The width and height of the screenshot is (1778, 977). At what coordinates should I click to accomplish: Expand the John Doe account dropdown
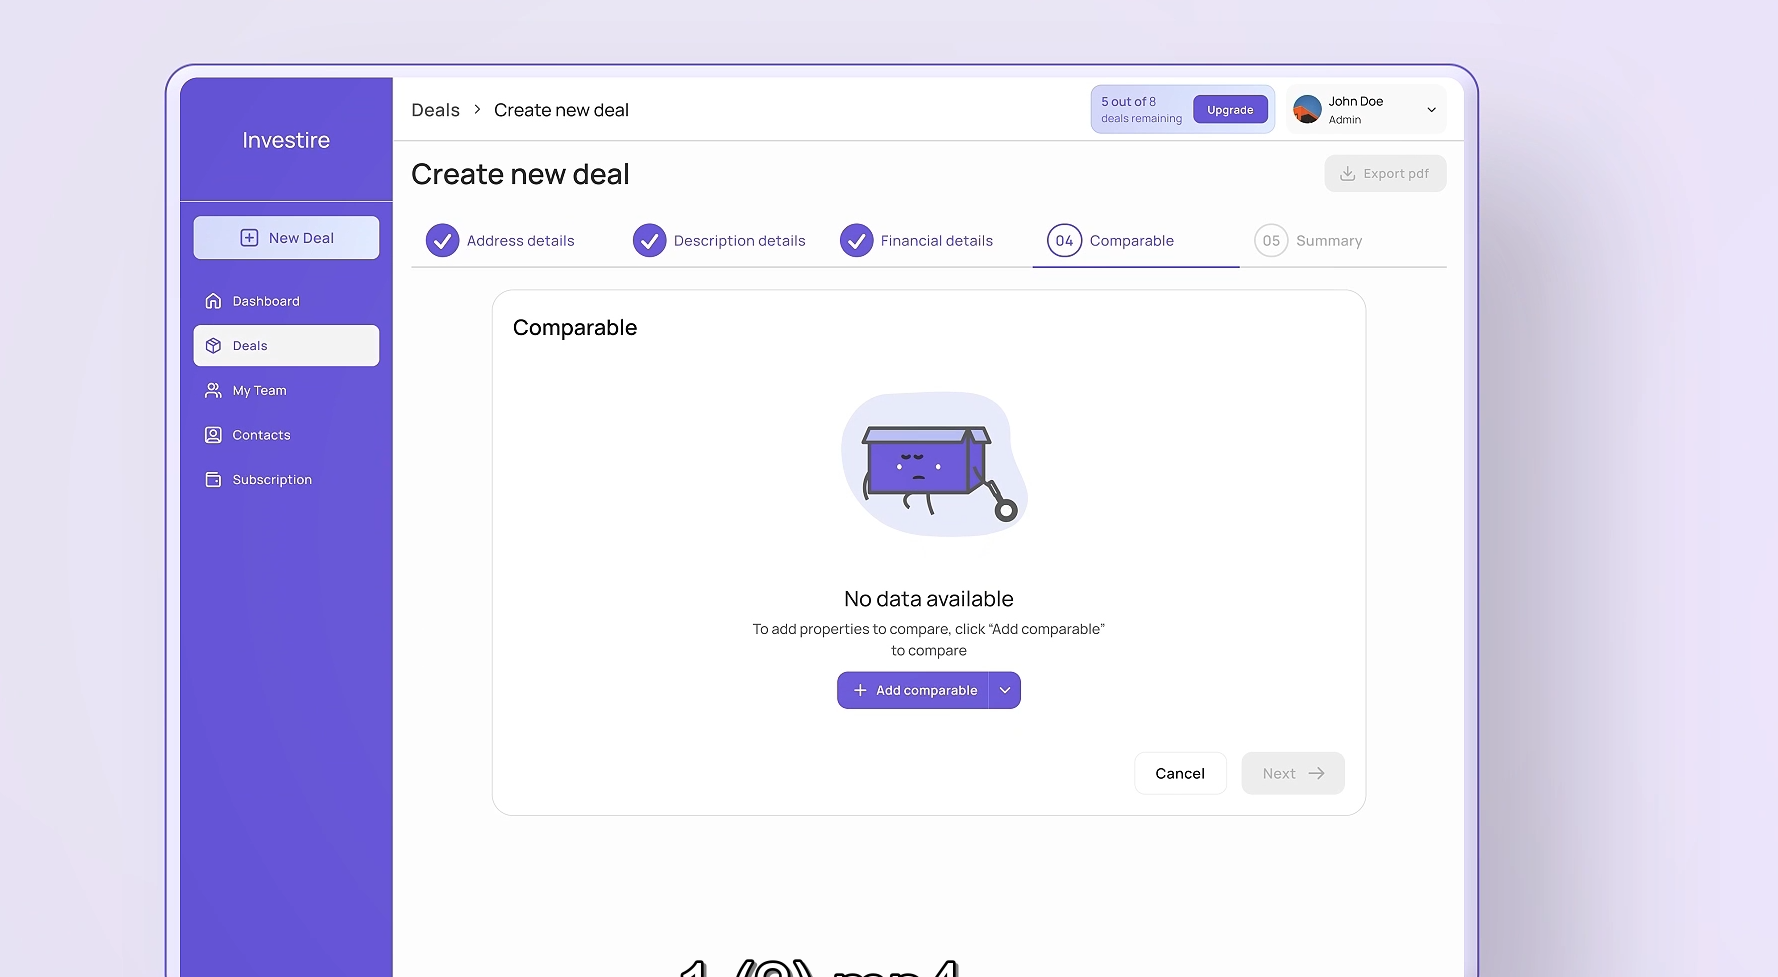pos(1431,110)
